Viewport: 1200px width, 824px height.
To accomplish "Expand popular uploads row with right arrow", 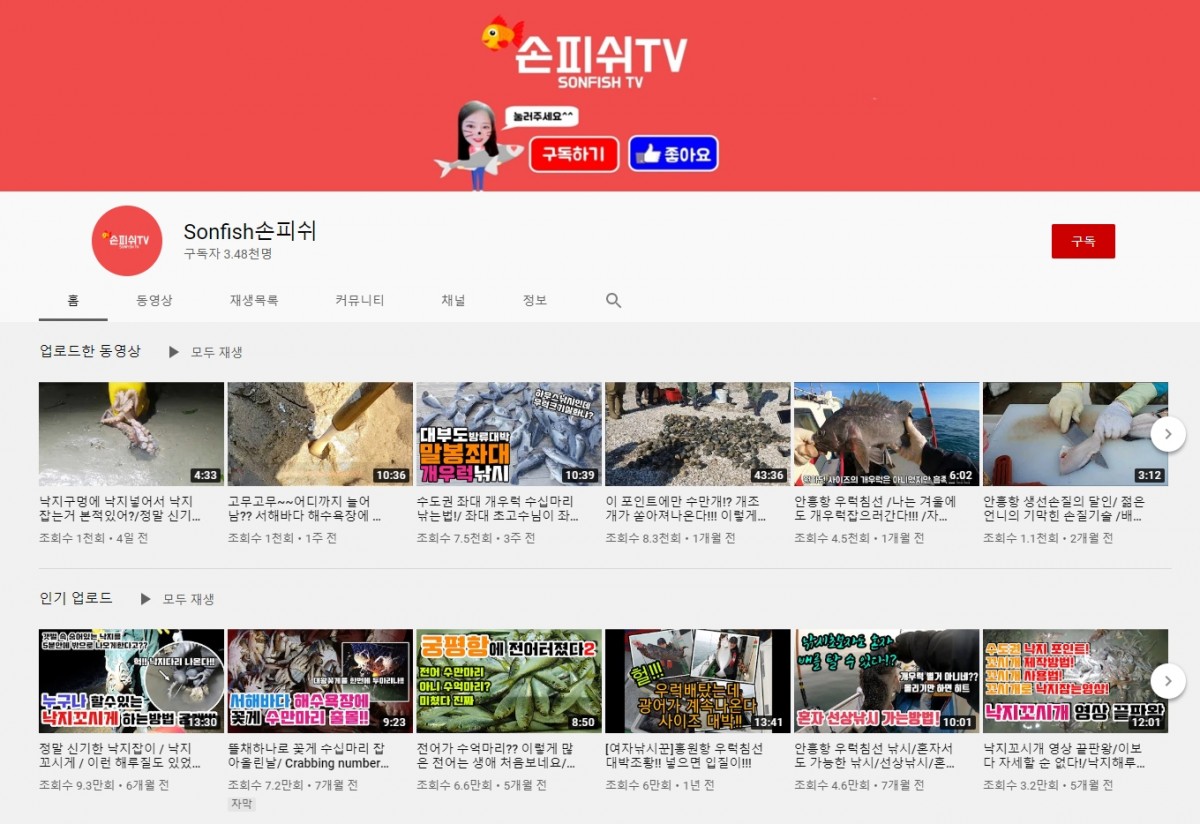I will (1167, 681).
